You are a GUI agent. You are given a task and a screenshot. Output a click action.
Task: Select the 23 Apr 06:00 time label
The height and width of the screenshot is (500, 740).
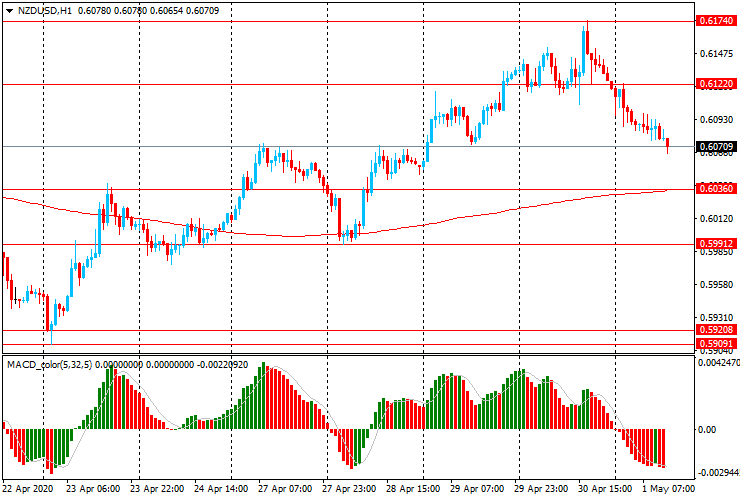(x=92, y=490)
